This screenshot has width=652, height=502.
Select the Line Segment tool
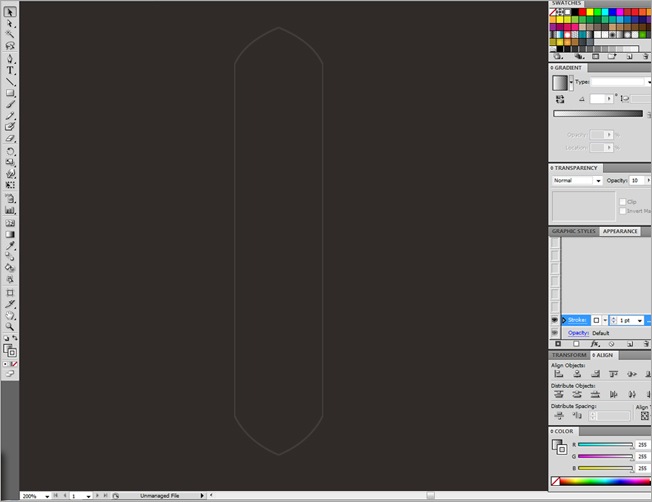[10, 82]
